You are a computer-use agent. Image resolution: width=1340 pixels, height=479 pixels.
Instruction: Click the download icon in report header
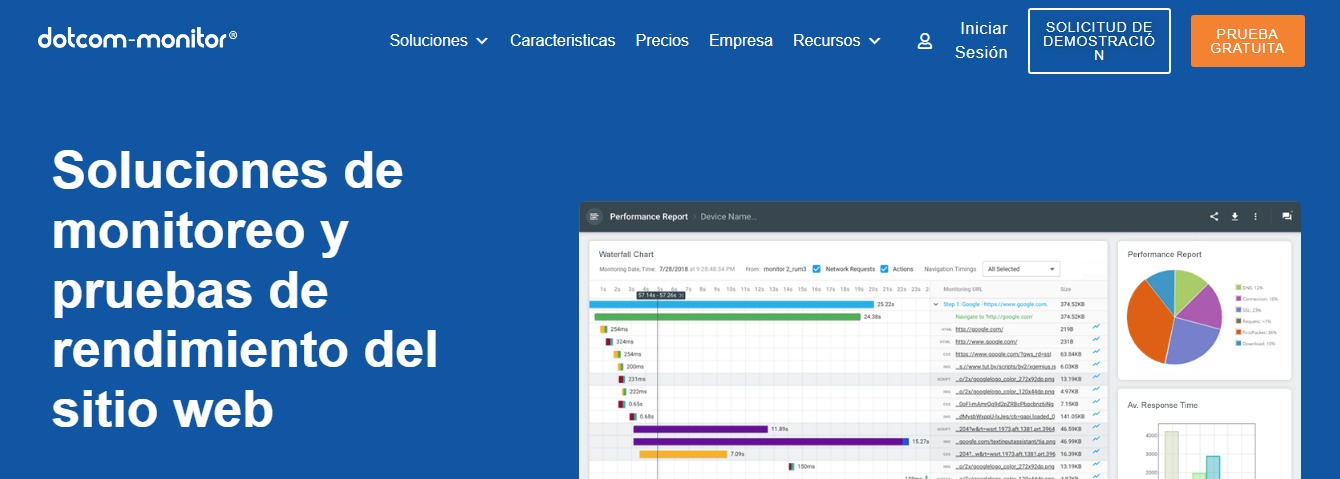1235,216
